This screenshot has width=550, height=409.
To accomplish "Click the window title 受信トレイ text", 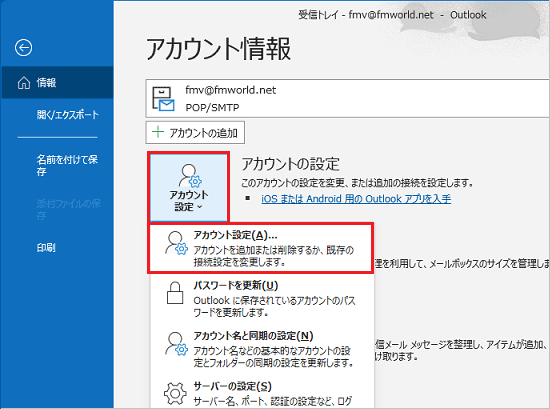I will tap(318, 15).
